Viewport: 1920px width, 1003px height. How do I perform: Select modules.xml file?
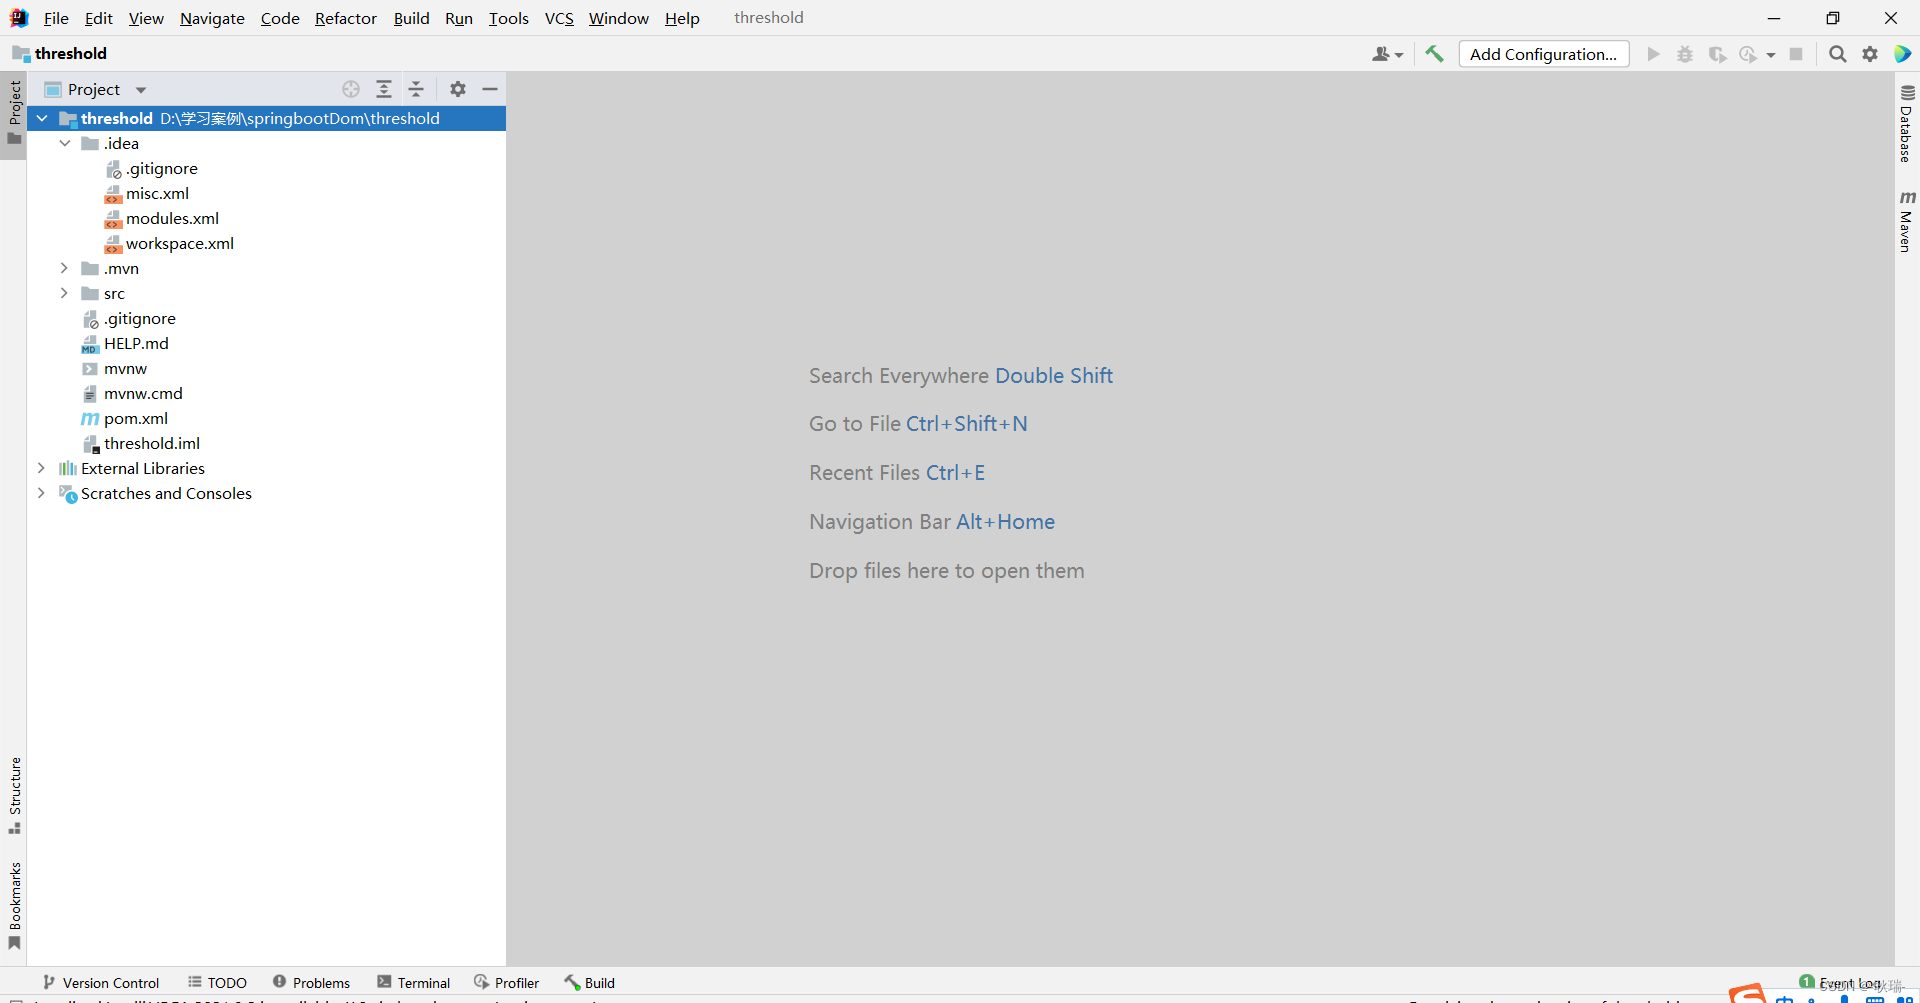[172, 219]
